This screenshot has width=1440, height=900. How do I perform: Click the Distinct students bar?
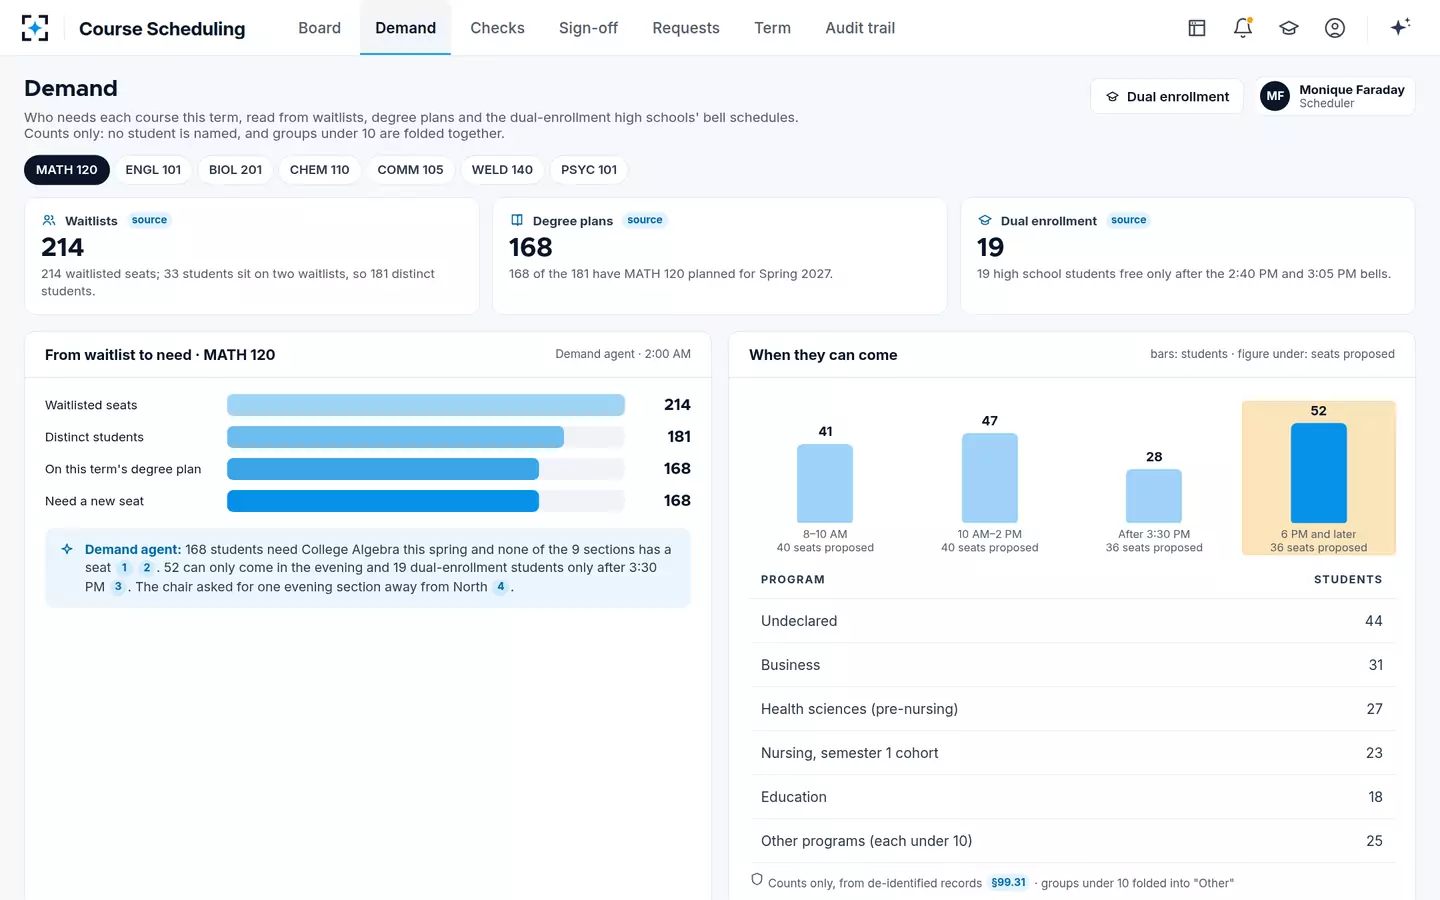coord(395,437)
